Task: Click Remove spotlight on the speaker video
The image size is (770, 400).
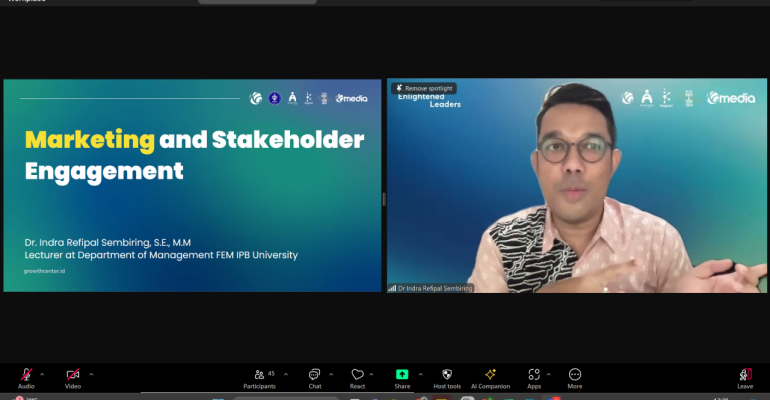Action: [x=424, y=88]
